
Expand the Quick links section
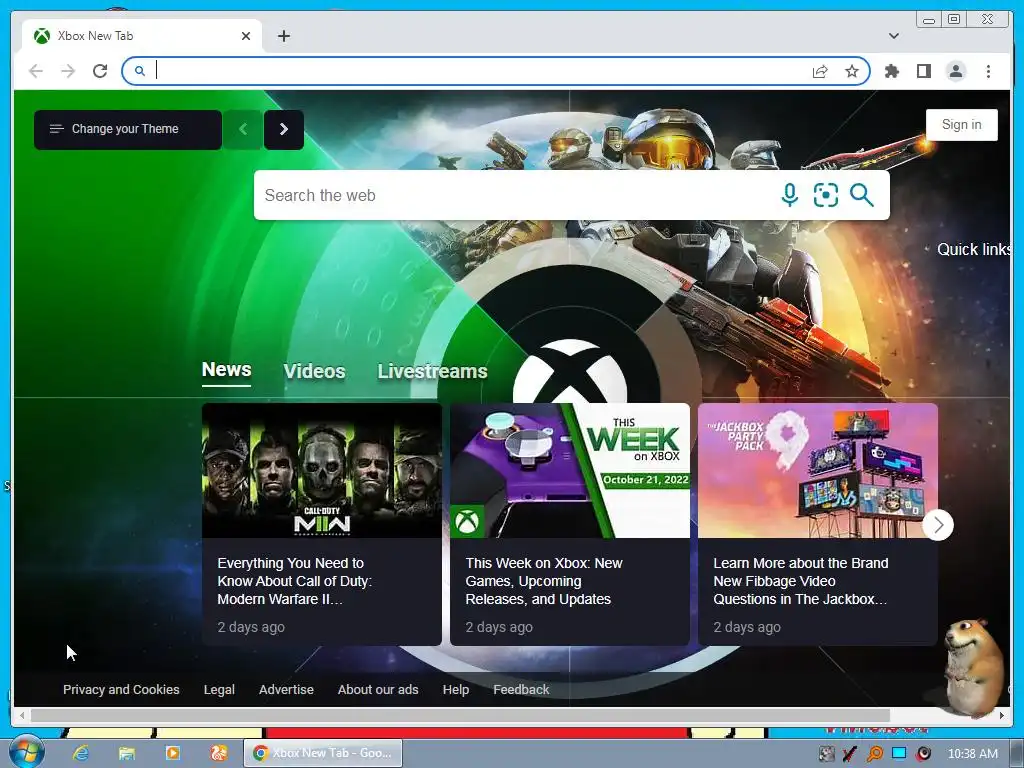972,249
